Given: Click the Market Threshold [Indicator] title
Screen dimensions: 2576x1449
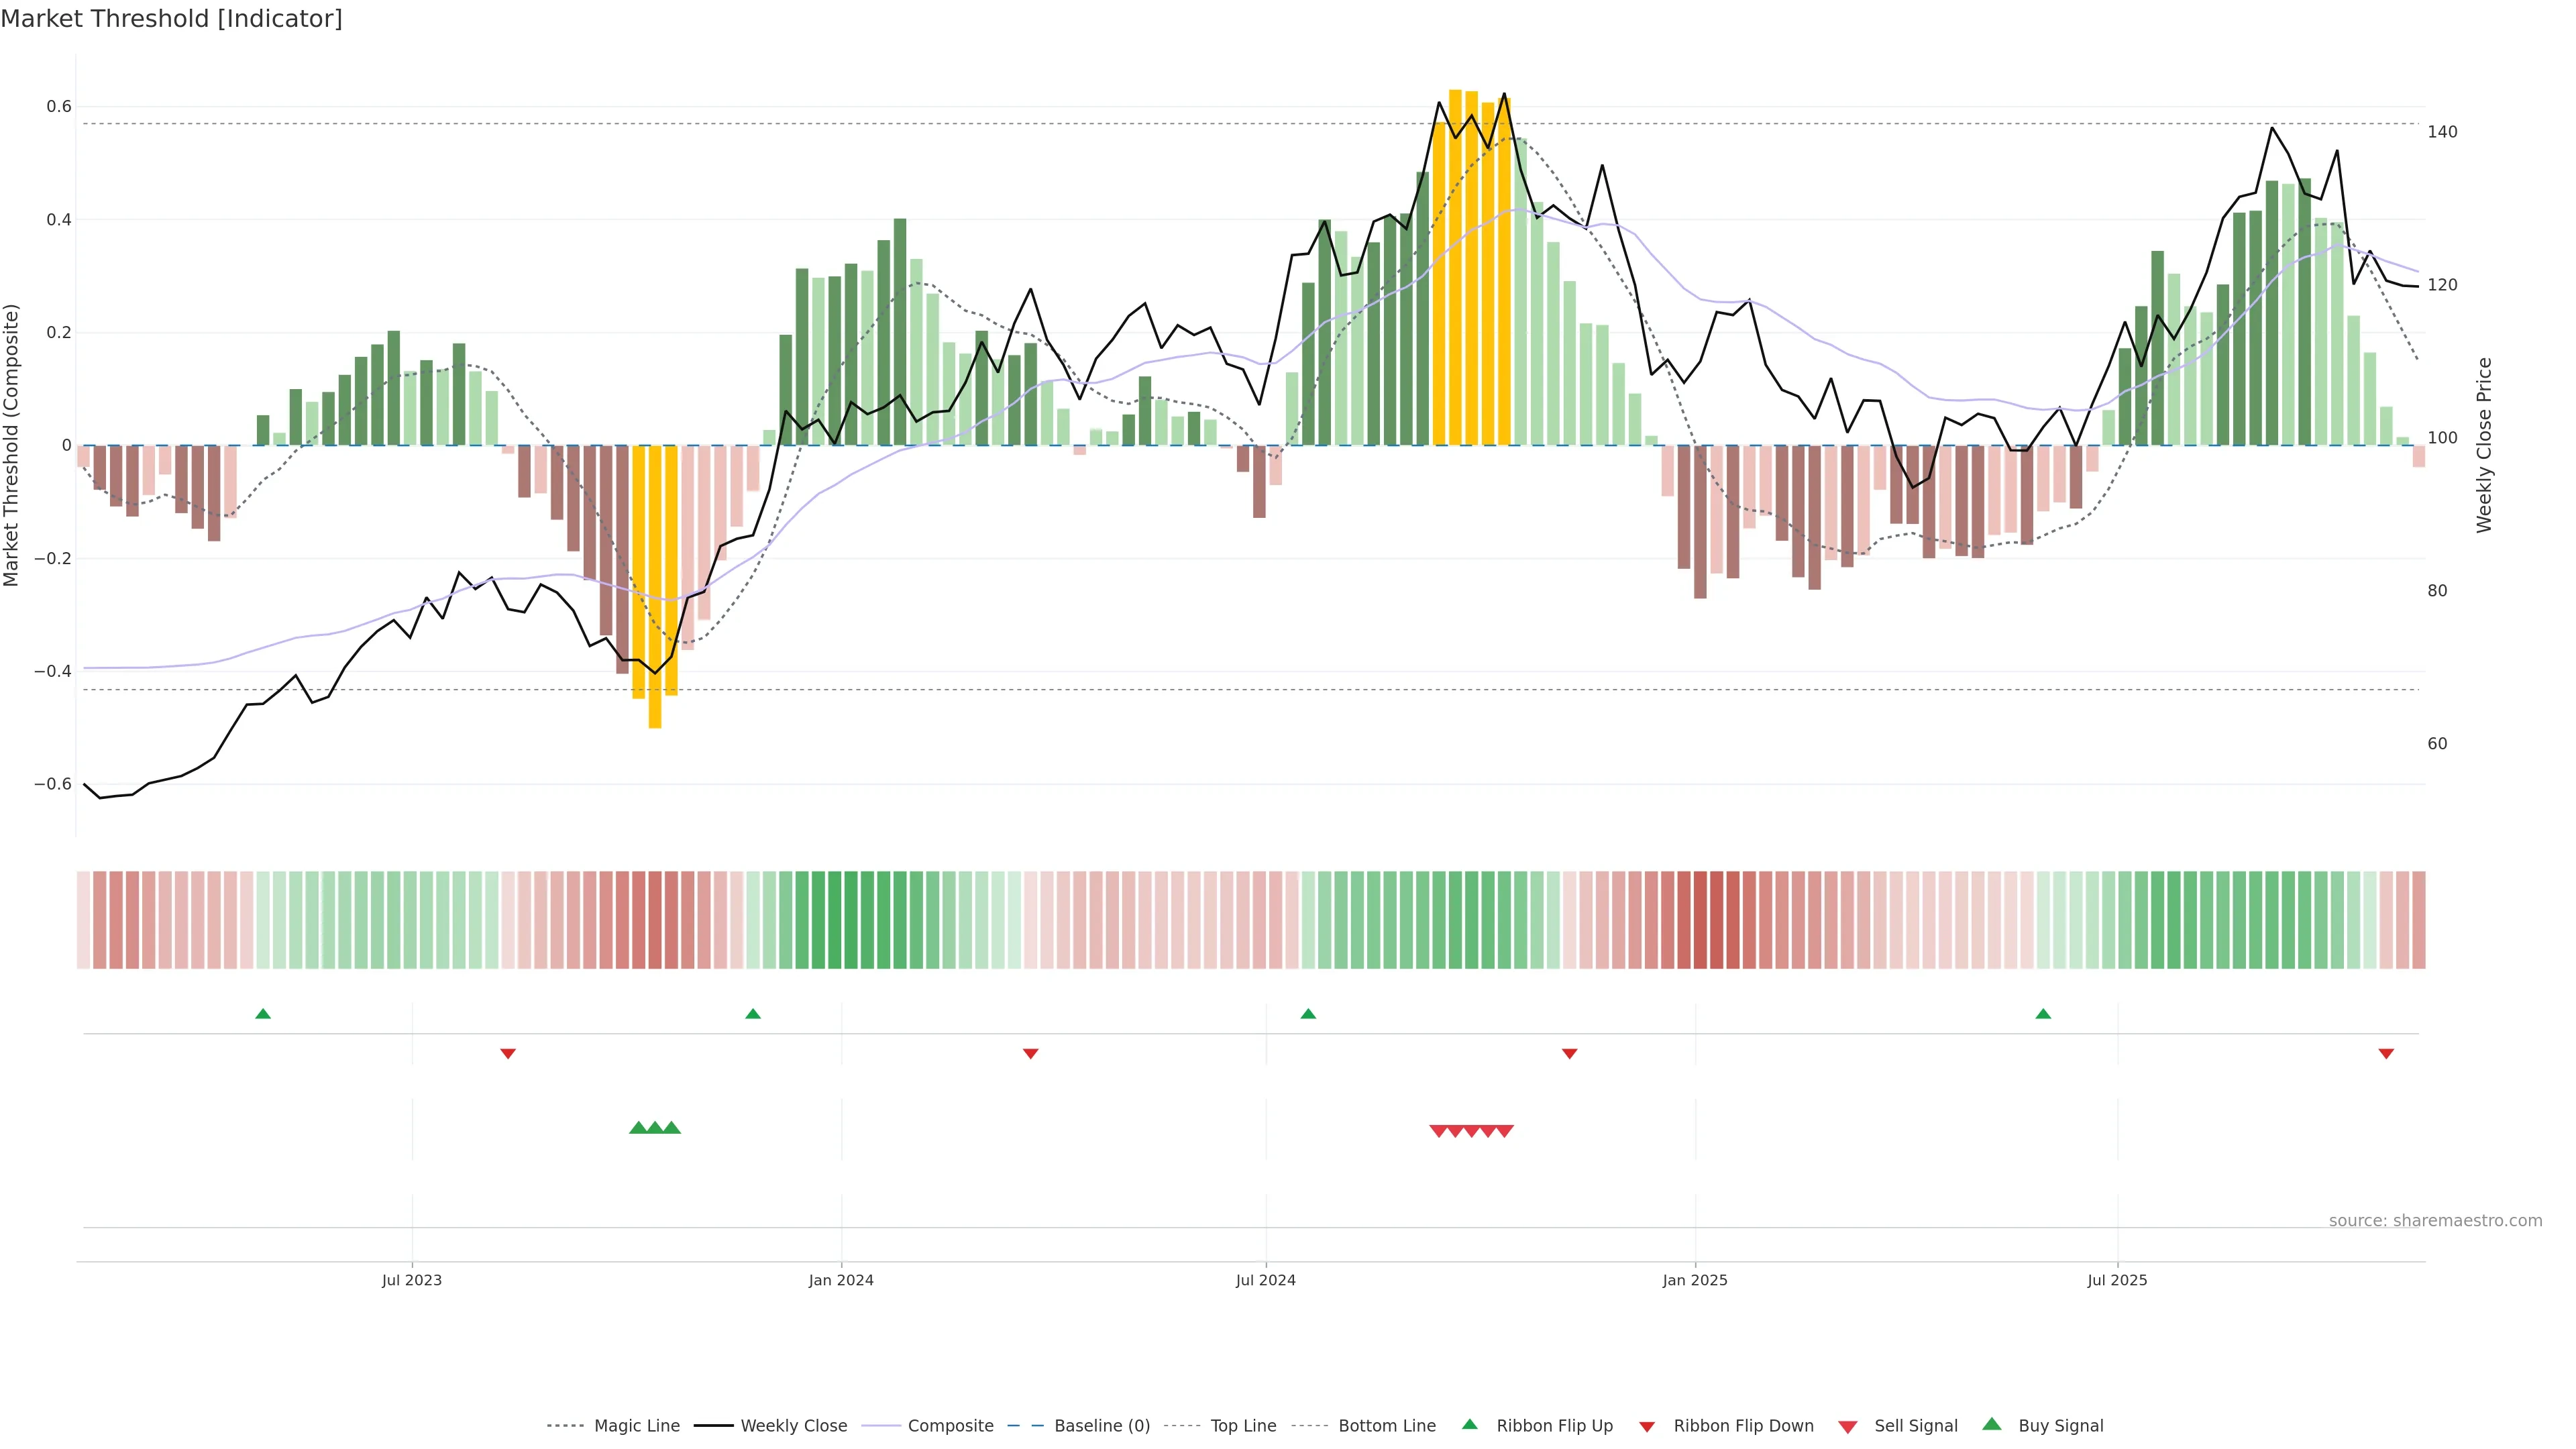Looking at the screenshot, I should [x=171, y=19].
